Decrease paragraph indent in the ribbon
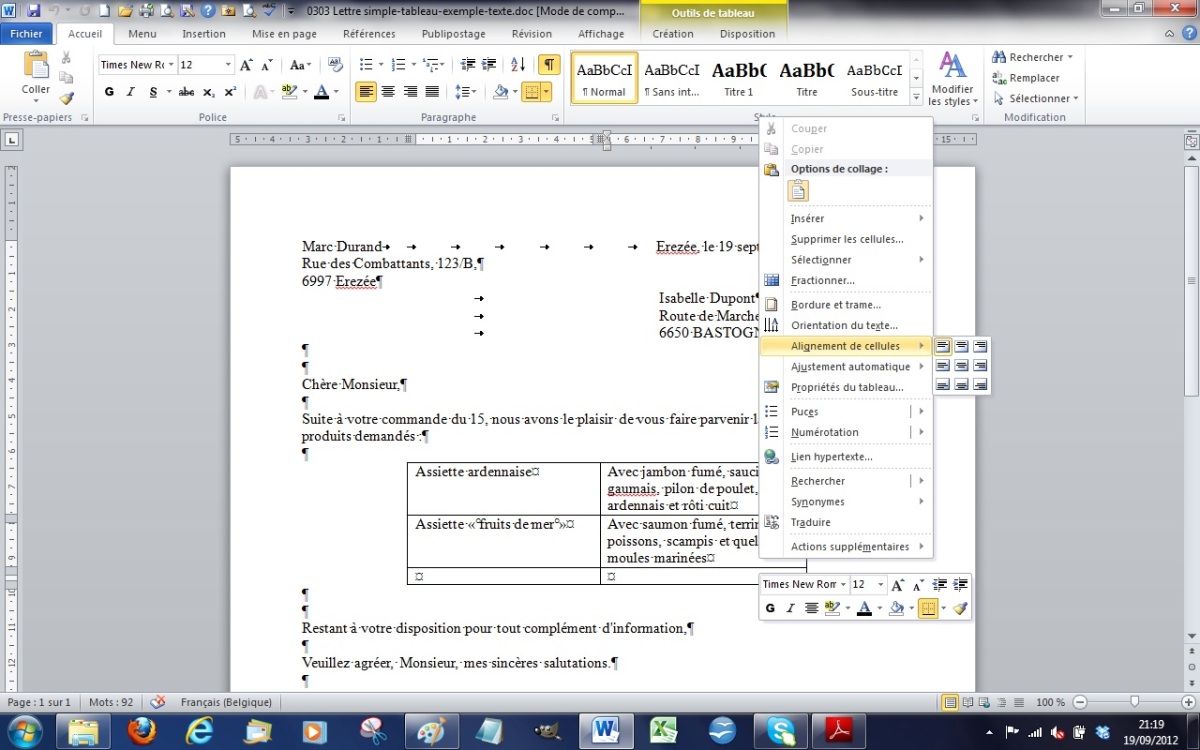 [x=469, y=65]
